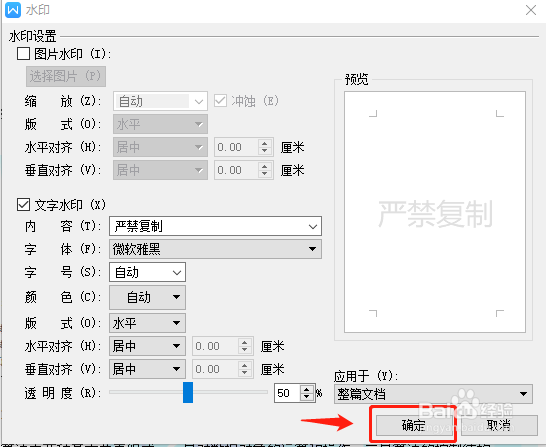This screenshot has height=447, width=546.
Task: Open the 字号 size dropdown
Action: click(x=147, y=272)
